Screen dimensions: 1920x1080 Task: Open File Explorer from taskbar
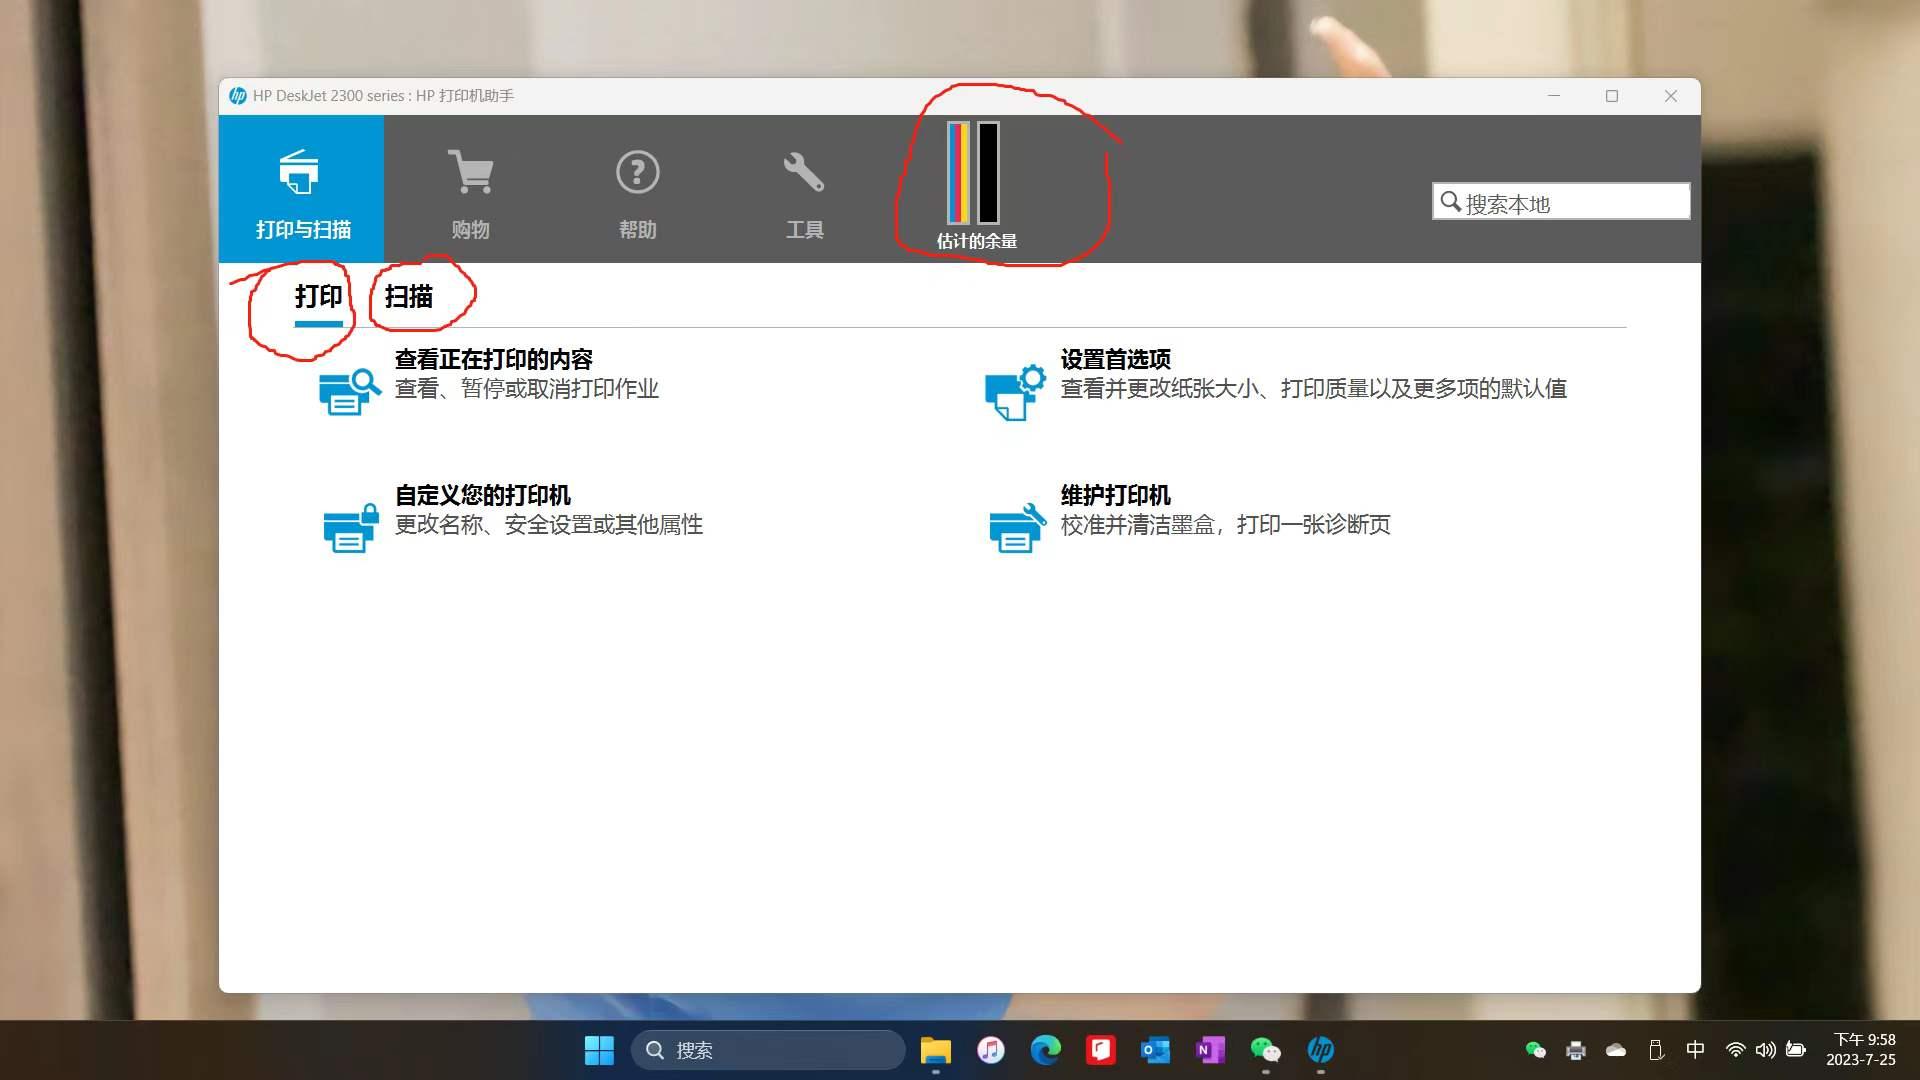coord(935,1050)
